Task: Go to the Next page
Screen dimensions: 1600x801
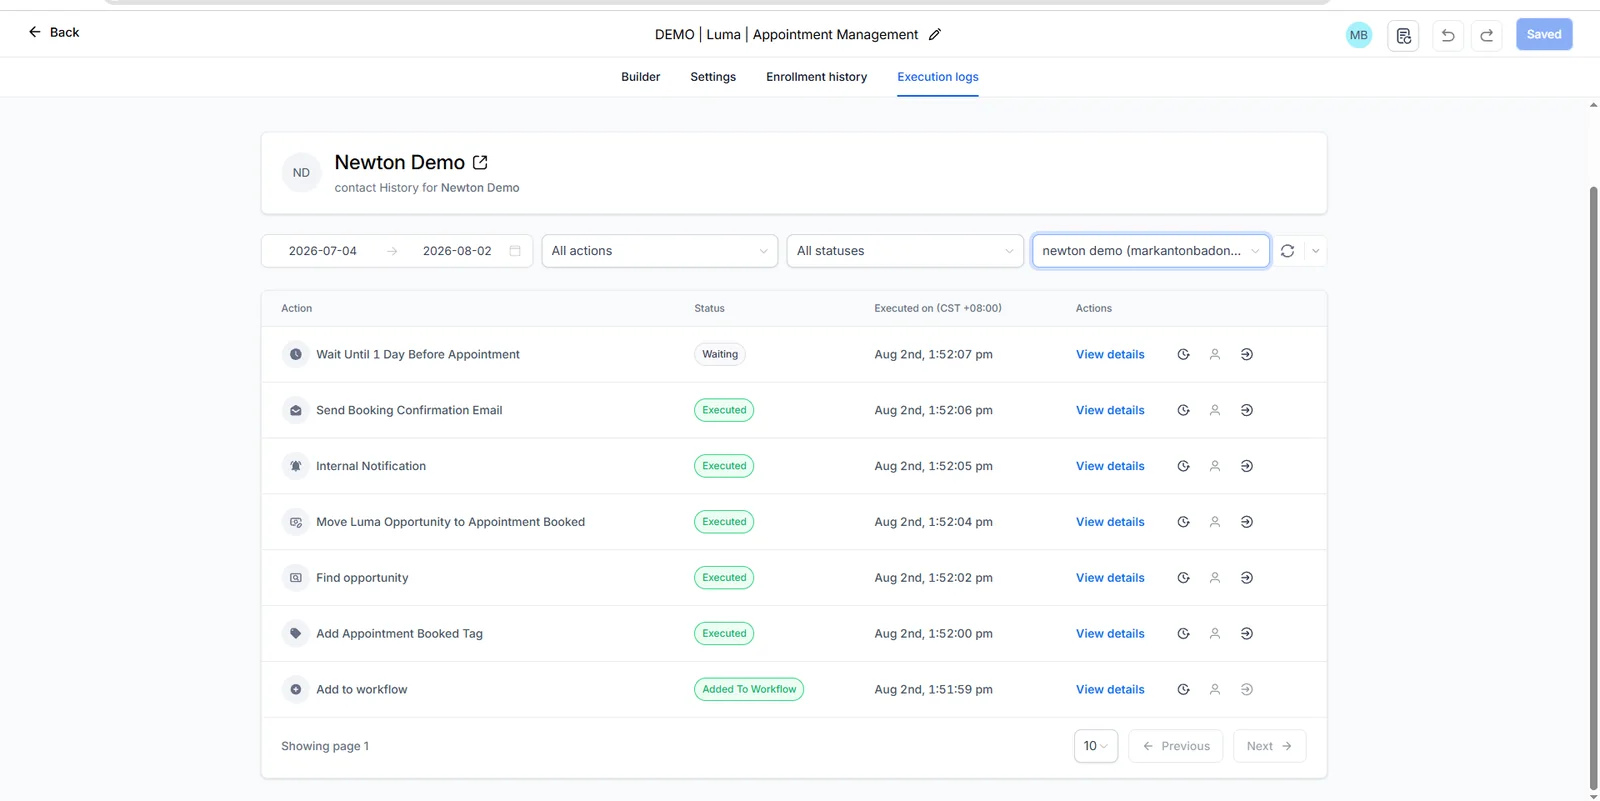Action: click(1269, 747)
